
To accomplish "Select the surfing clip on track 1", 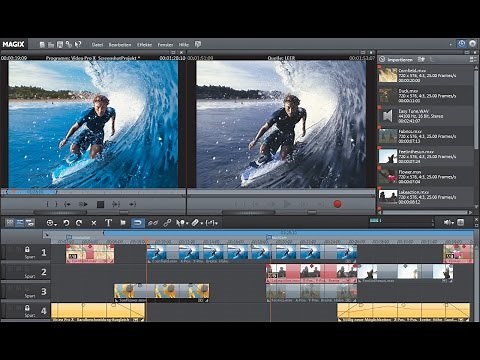I will (252, 254).
